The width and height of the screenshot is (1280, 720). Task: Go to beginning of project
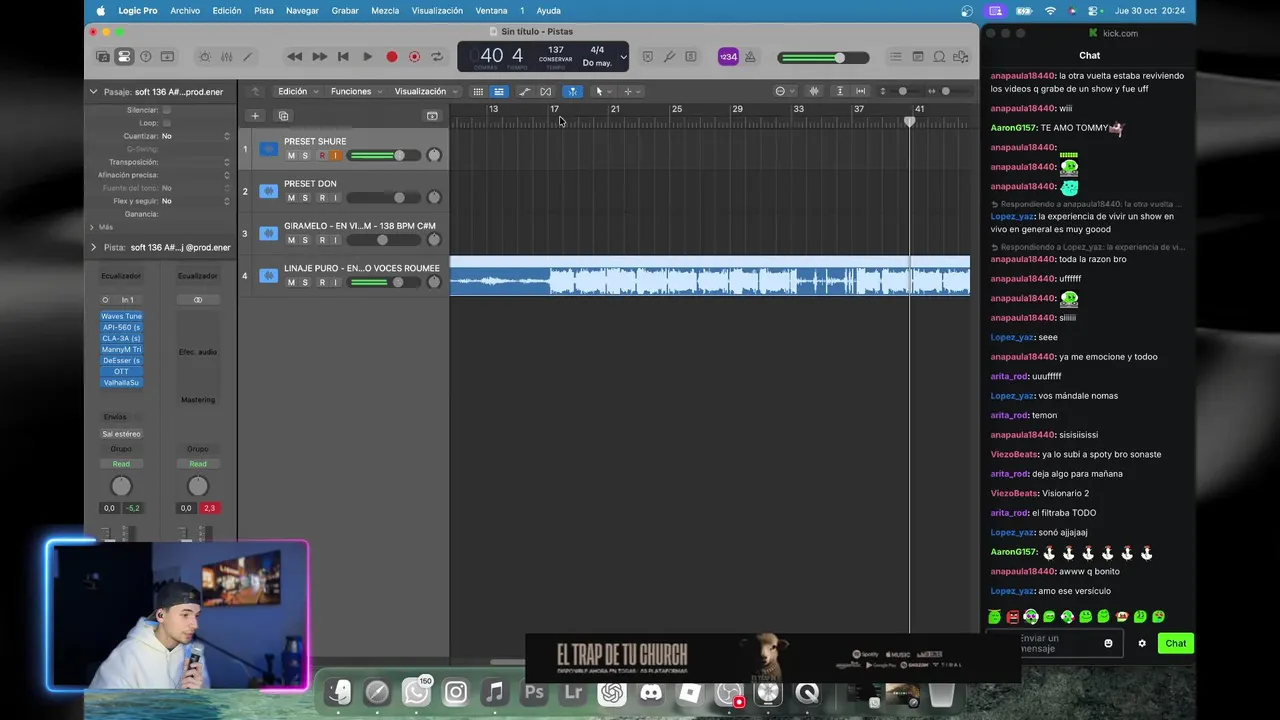click(343, 57)
